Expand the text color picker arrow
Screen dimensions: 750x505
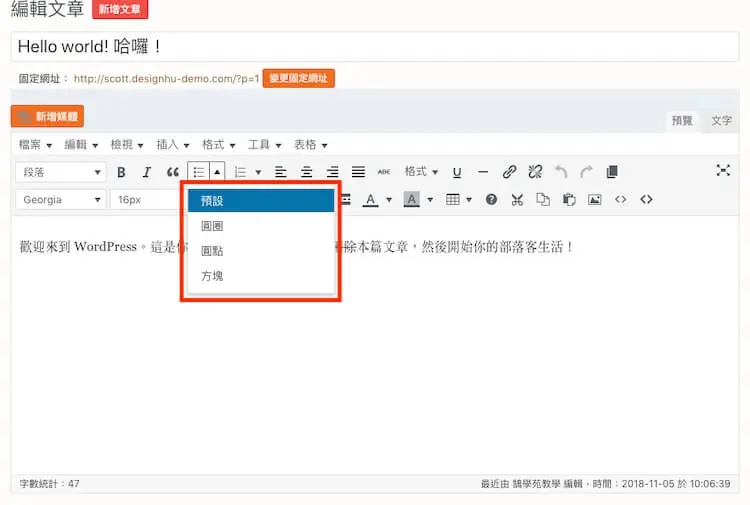(389, 199)
